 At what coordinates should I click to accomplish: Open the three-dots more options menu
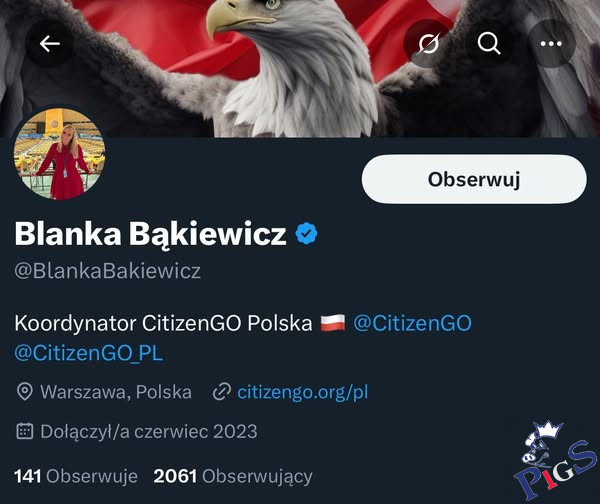click(x=551, y=44)
